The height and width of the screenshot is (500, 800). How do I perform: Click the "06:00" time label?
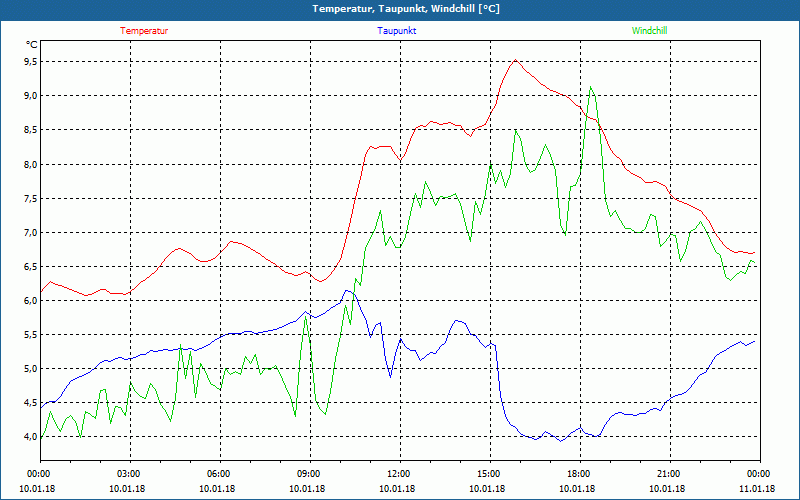(x=220, y=474)
